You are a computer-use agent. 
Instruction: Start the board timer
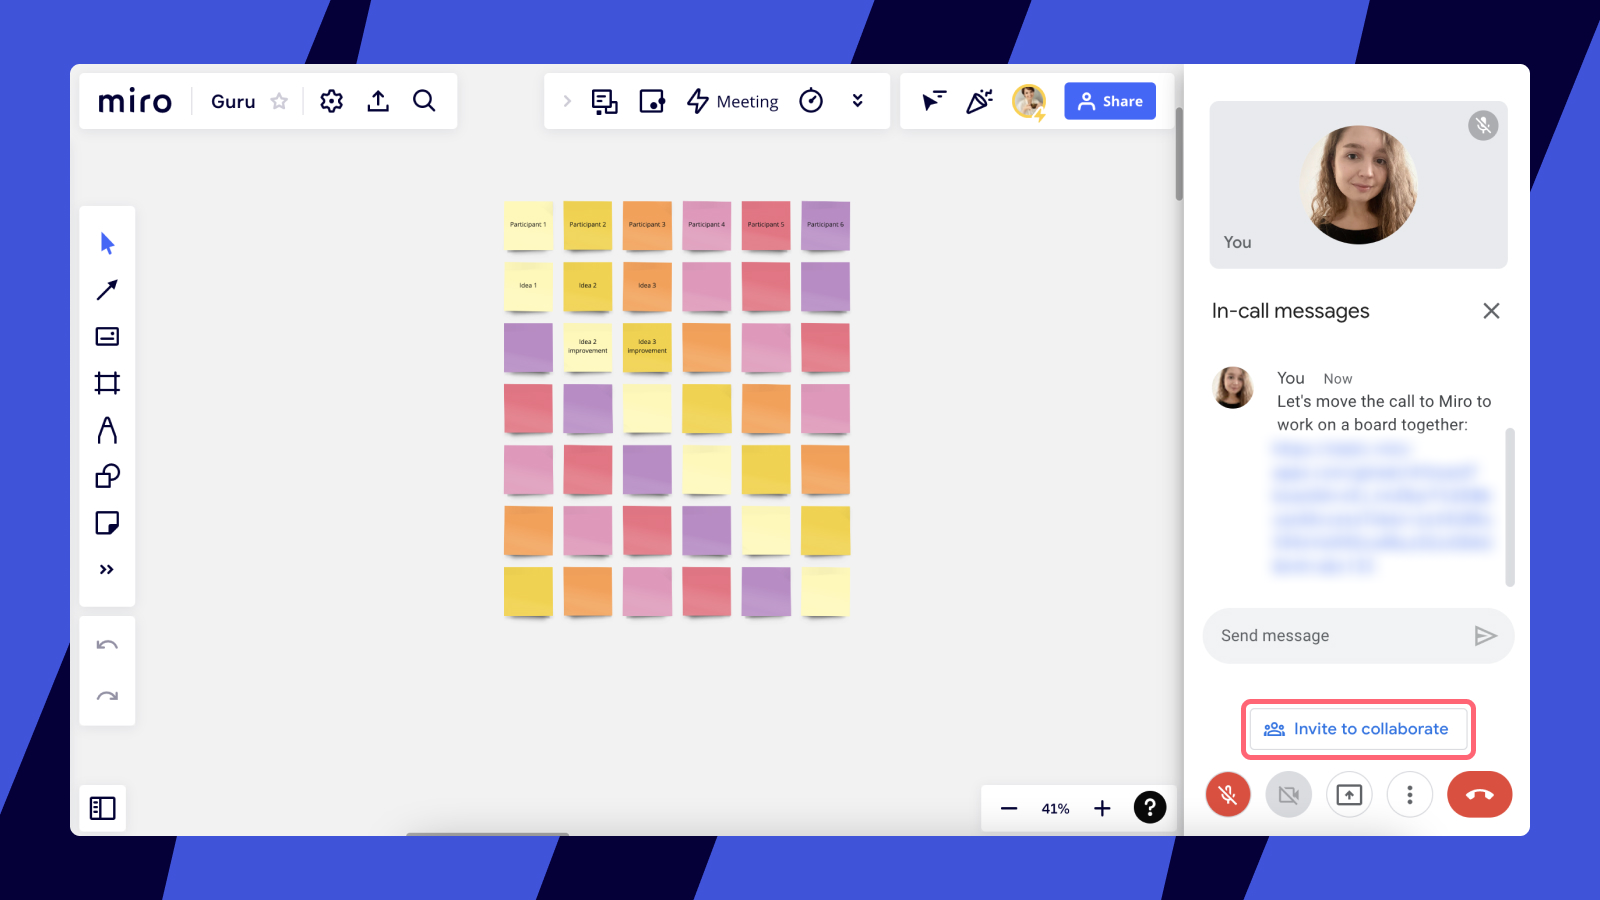pos(811,101)
